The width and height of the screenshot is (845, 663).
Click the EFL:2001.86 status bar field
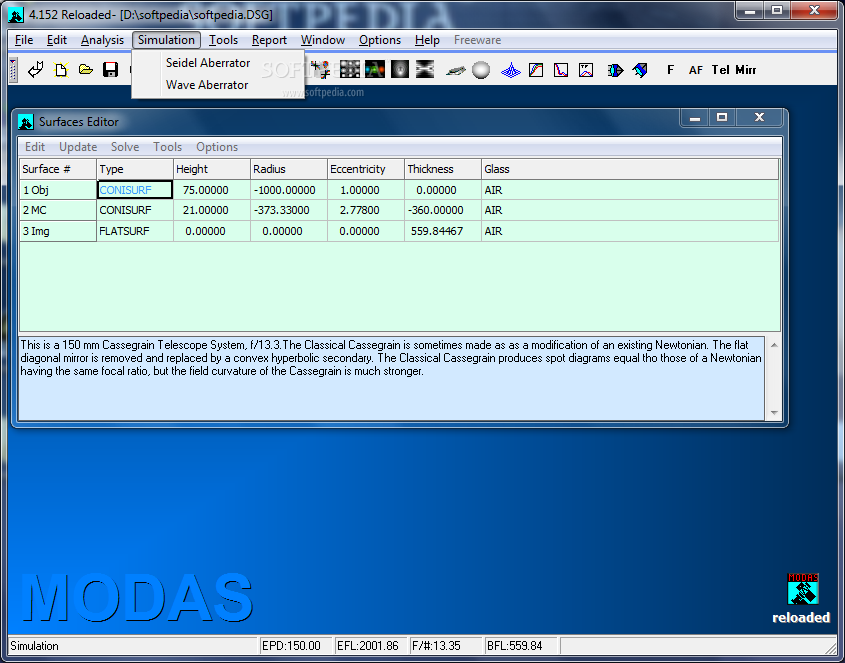(x=370, y=646)
